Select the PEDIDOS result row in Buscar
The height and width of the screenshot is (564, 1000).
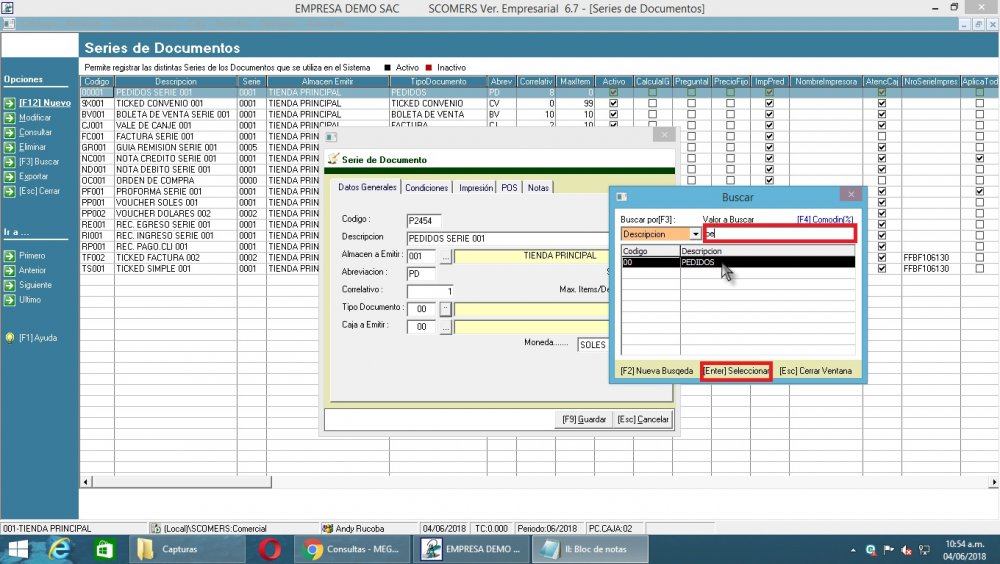[738, 262]
